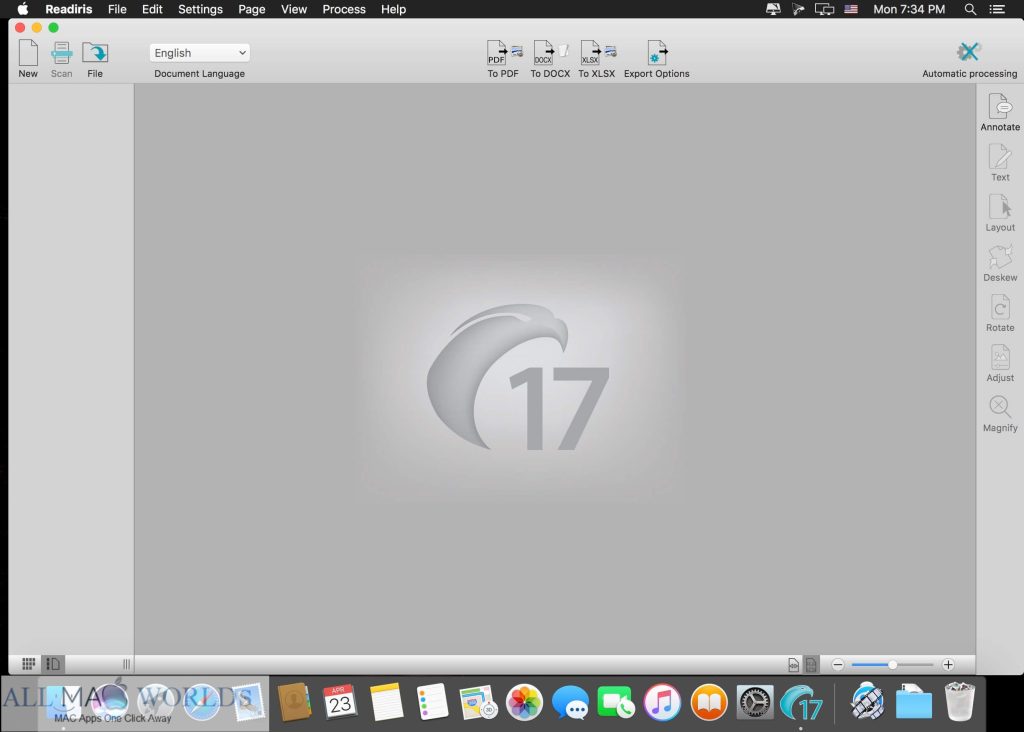
Task: Open iBooks from the Dock
Action: tap(709, 703)
